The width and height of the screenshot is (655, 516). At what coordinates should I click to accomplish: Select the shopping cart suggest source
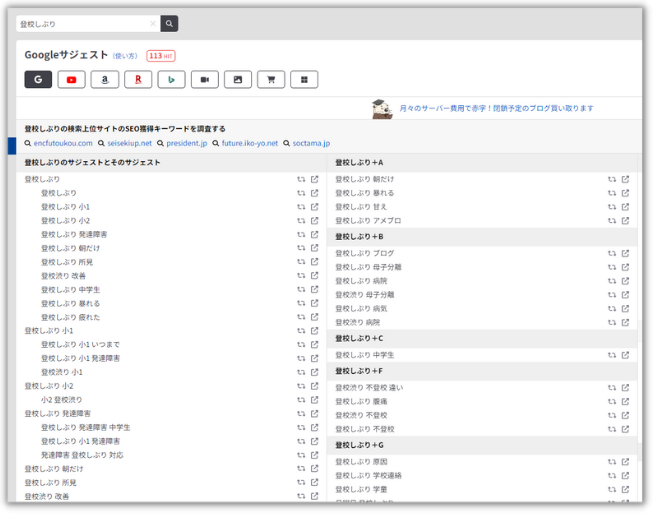click(271, 79)
